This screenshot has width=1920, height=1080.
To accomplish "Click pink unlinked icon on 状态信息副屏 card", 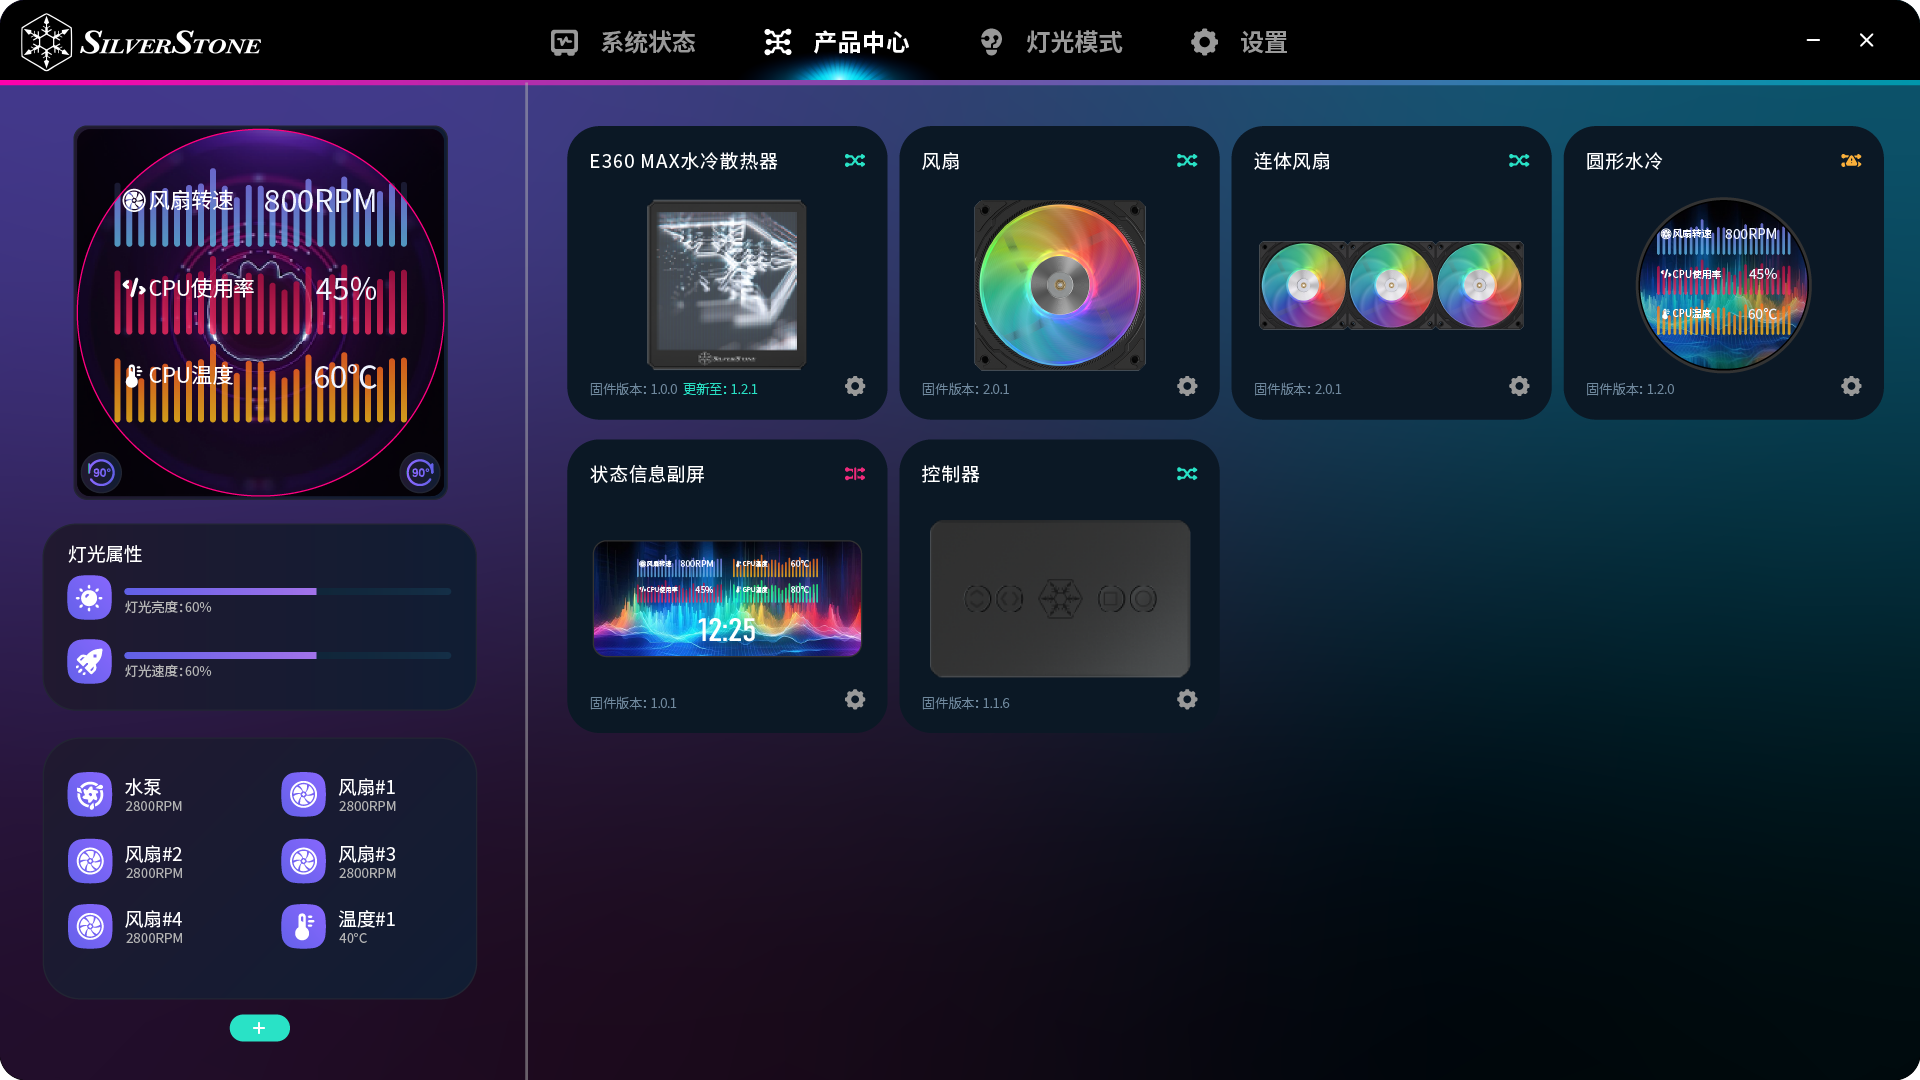I will coord(854,474).
